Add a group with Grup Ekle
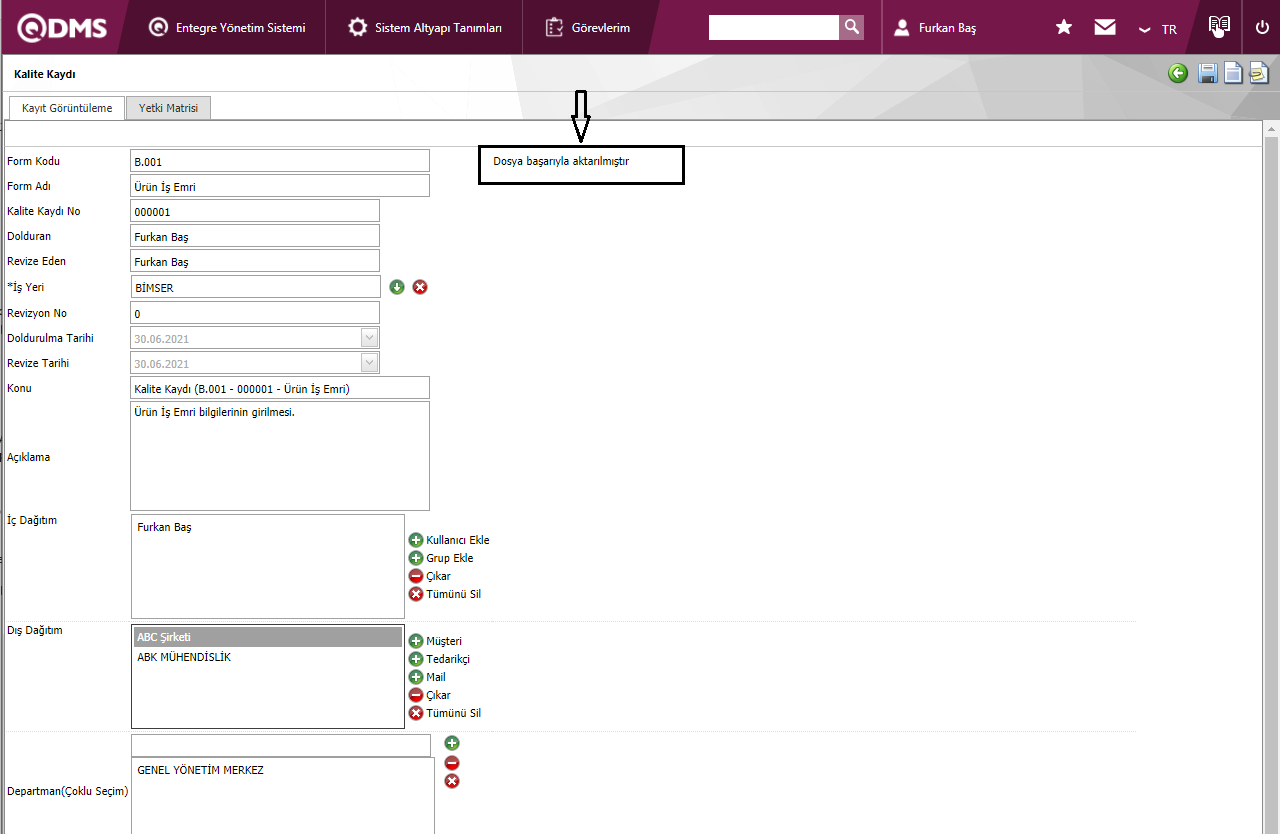 pyautogui.click(x=441, y=558)
